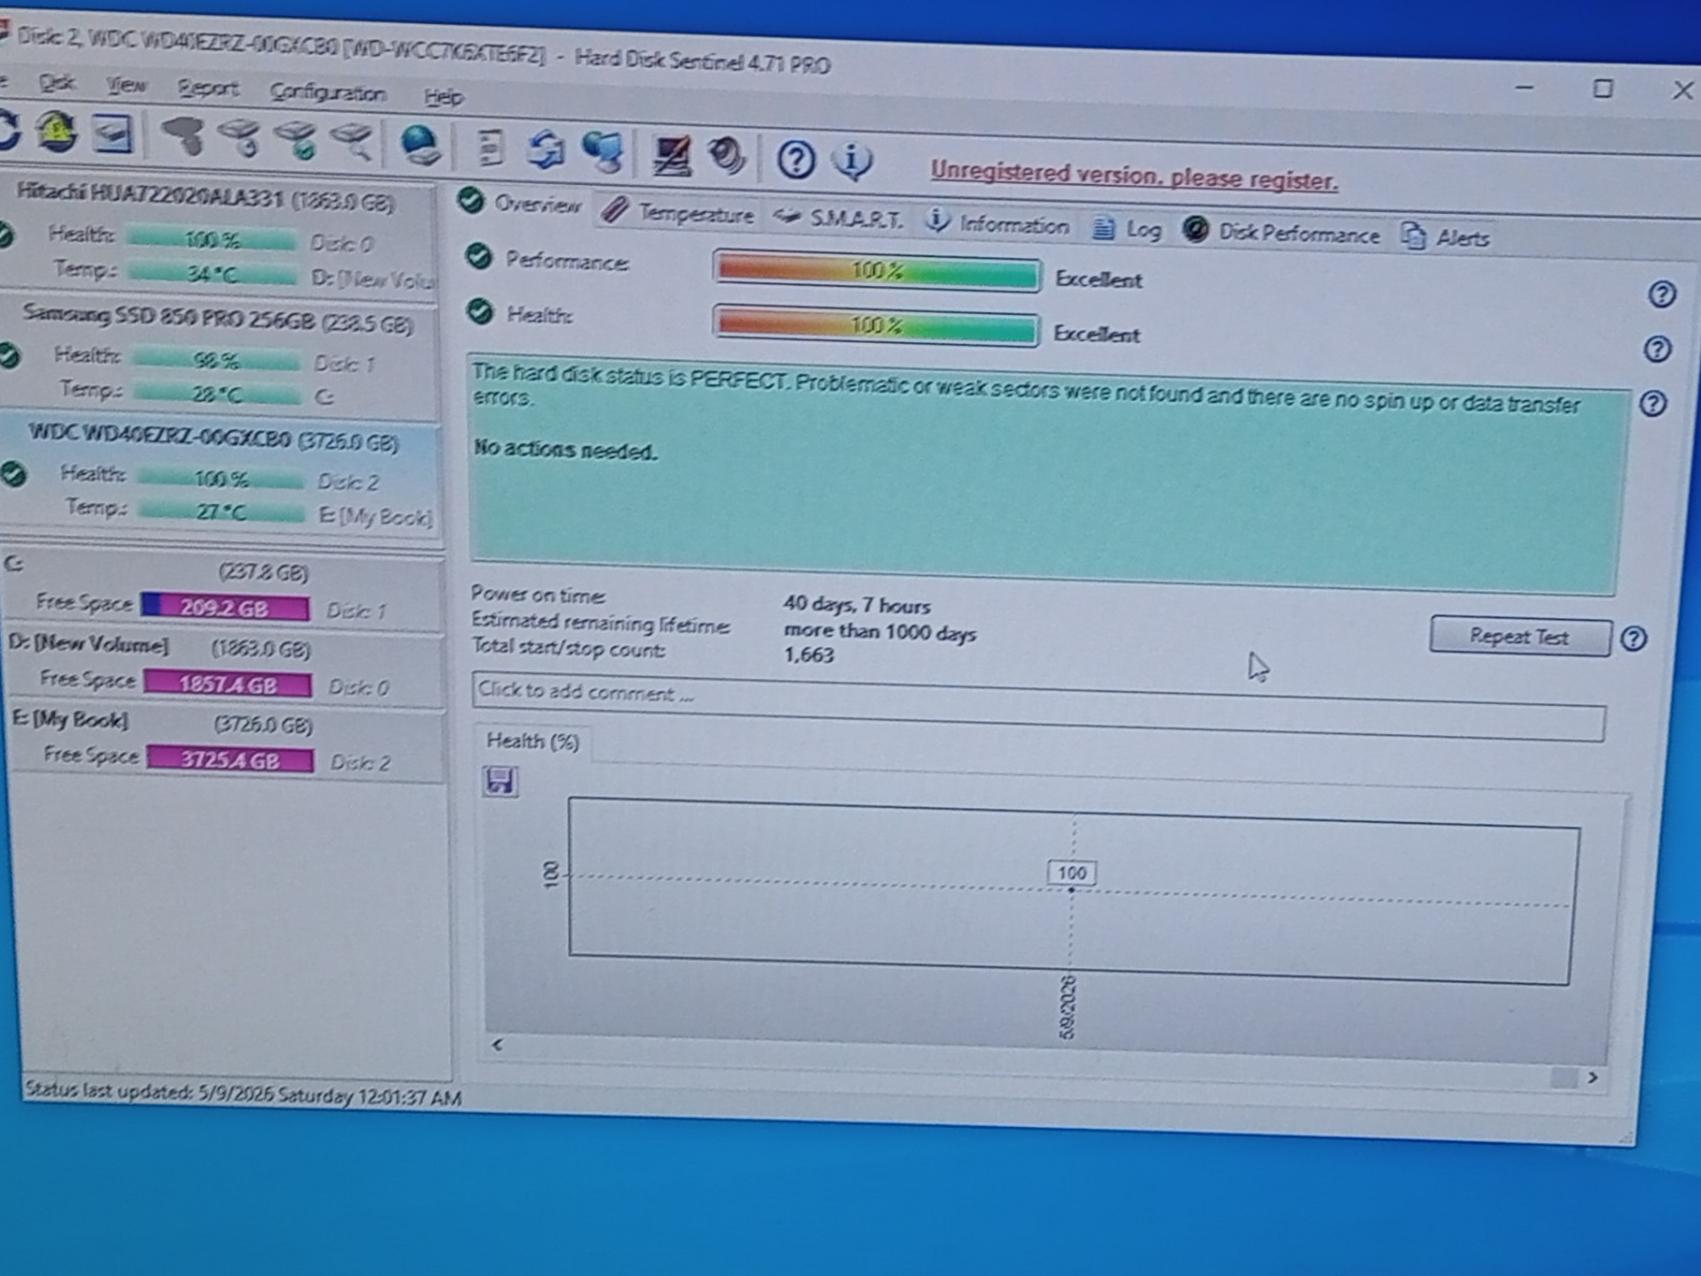
Task: Click the comment input field
Action: [x=1038, y=706]
